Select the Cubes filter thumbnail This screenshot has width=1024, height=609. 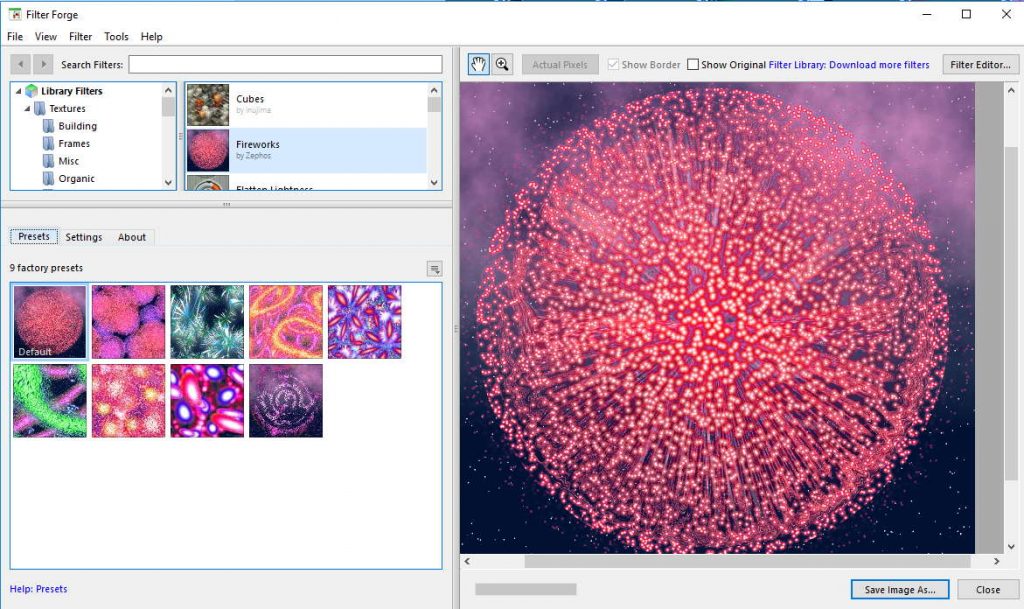[x=208, y=104]
